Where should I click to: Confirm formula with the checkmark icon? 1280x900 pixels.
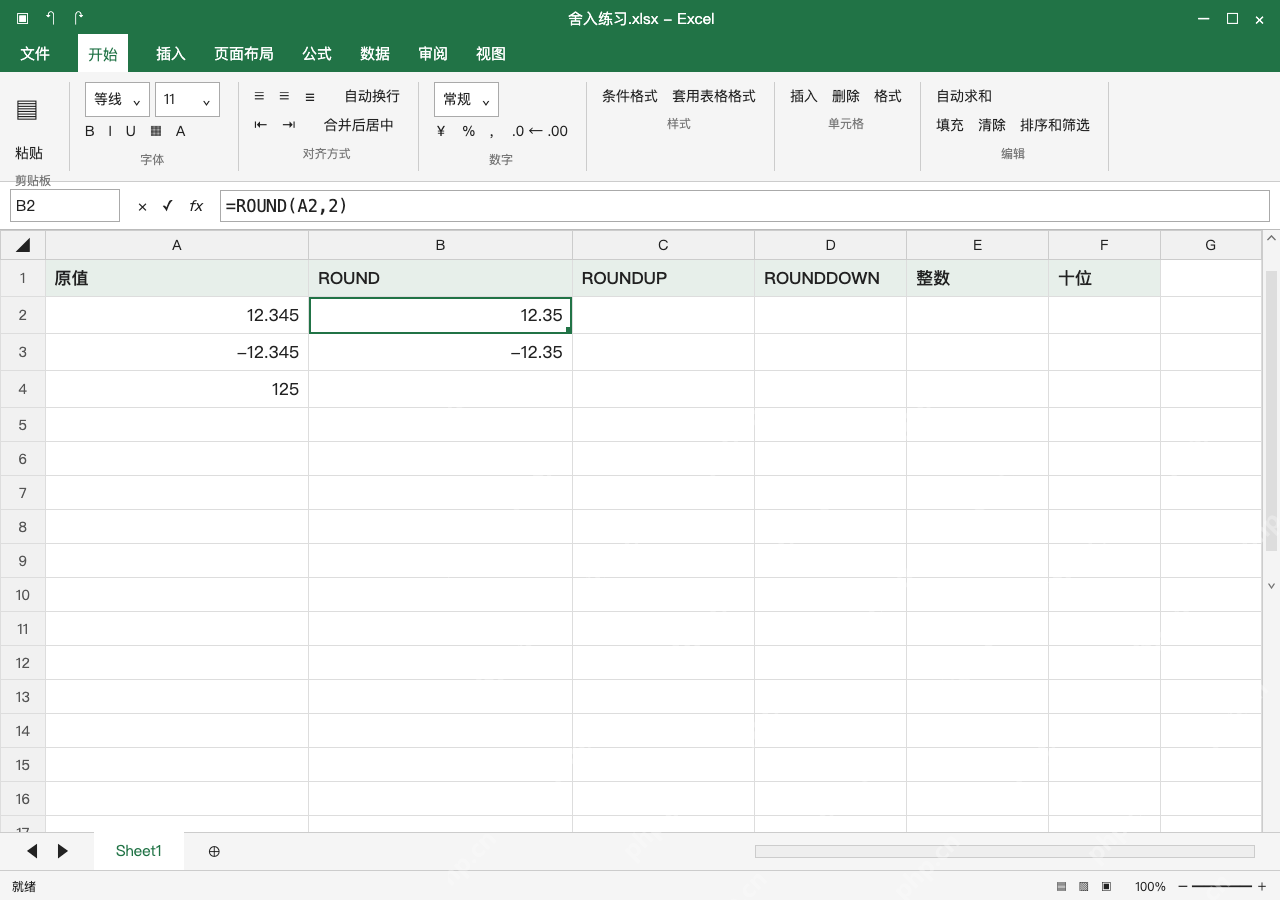click(x=167, y=206)
